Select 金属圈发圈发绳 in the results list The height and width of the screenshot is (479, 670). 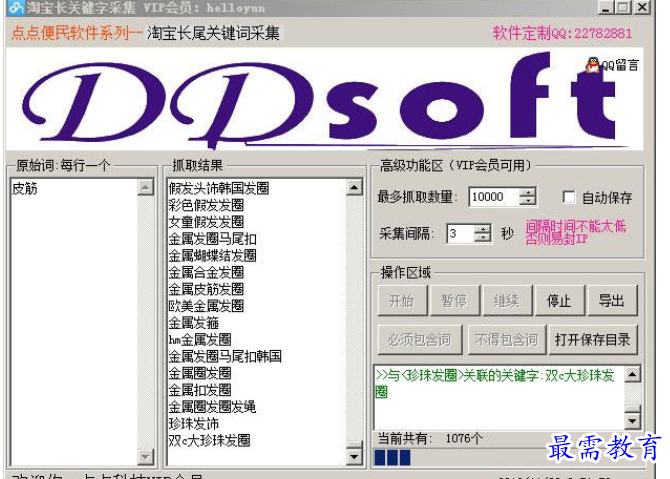point(212,407)
